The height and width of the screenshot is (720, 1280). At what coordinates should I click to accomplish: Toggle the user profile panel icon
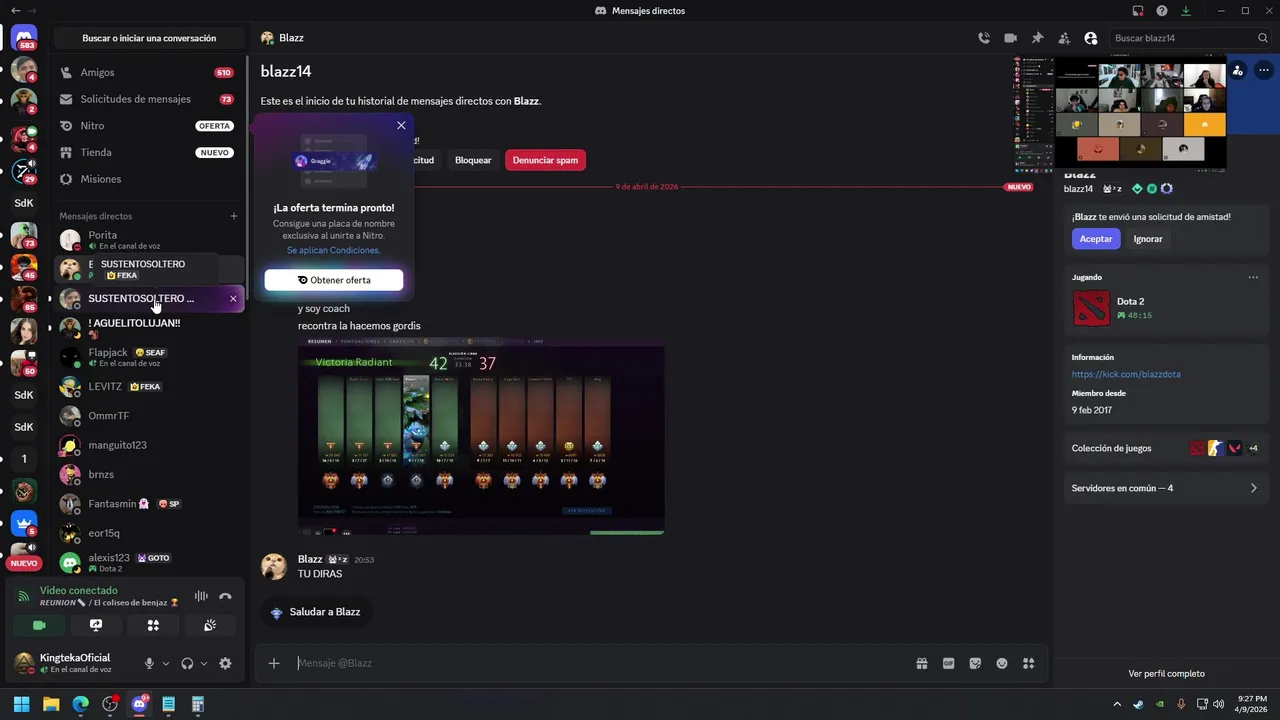tap(1091, 38)
